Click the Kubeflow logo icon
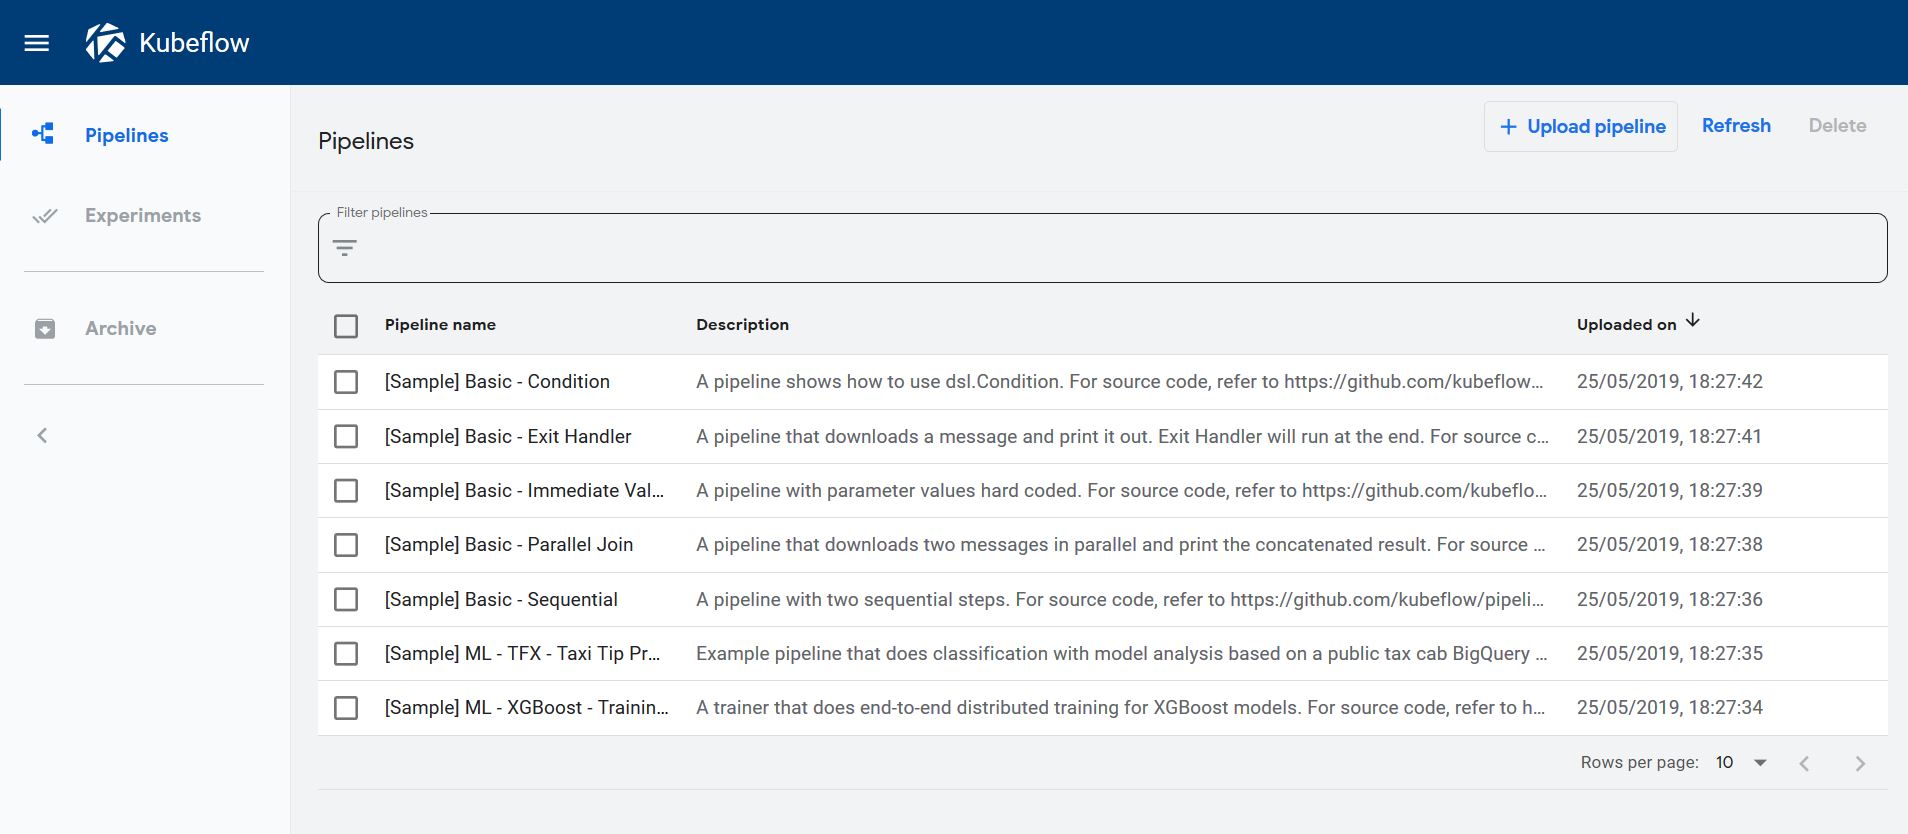1908x834 pixels. tap(106, 42)
